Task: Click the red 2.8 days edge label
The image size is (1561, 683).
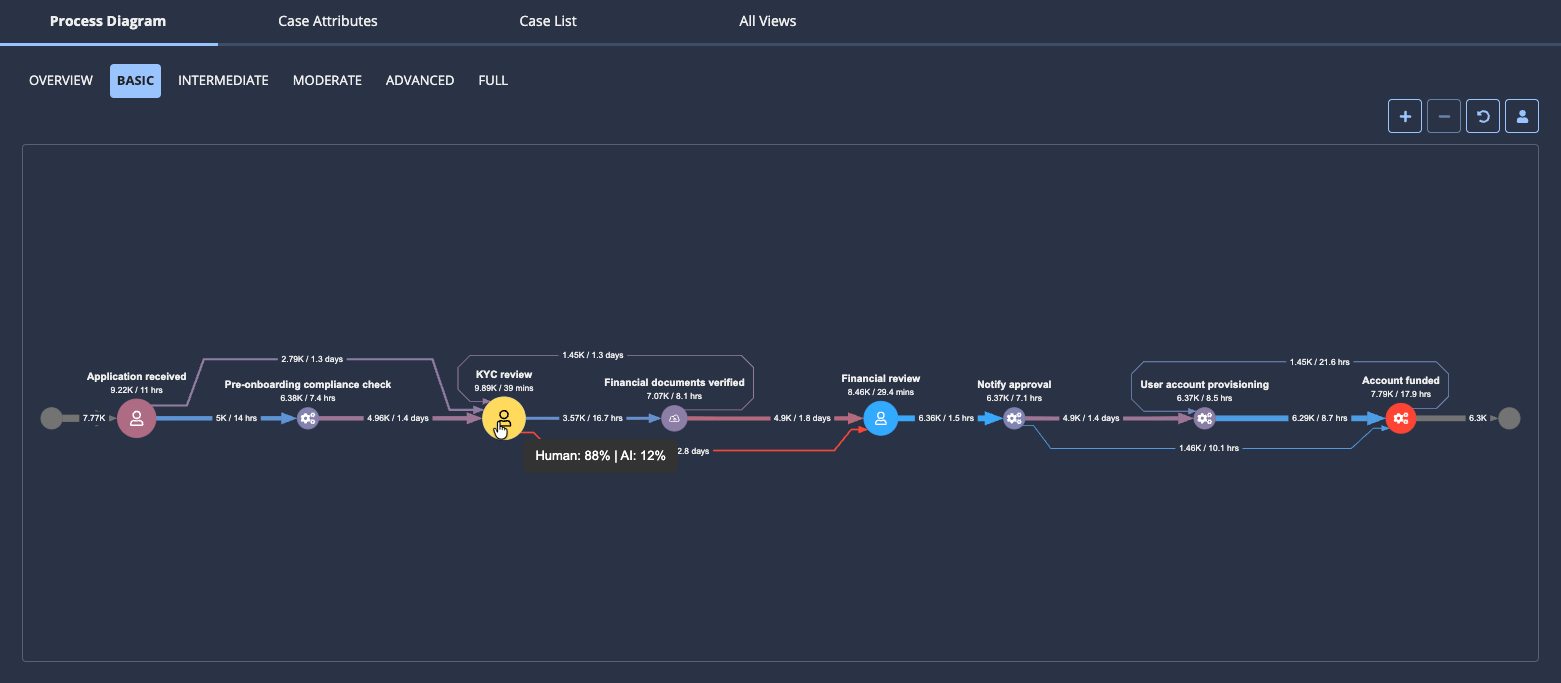Action: coord(693,451)
